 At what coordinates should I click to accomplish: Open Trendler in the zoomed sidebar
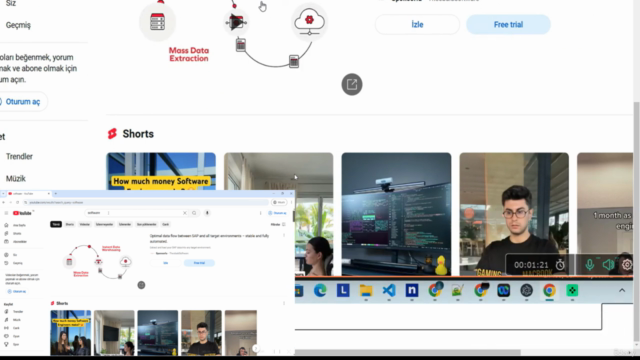click(19, 157)
